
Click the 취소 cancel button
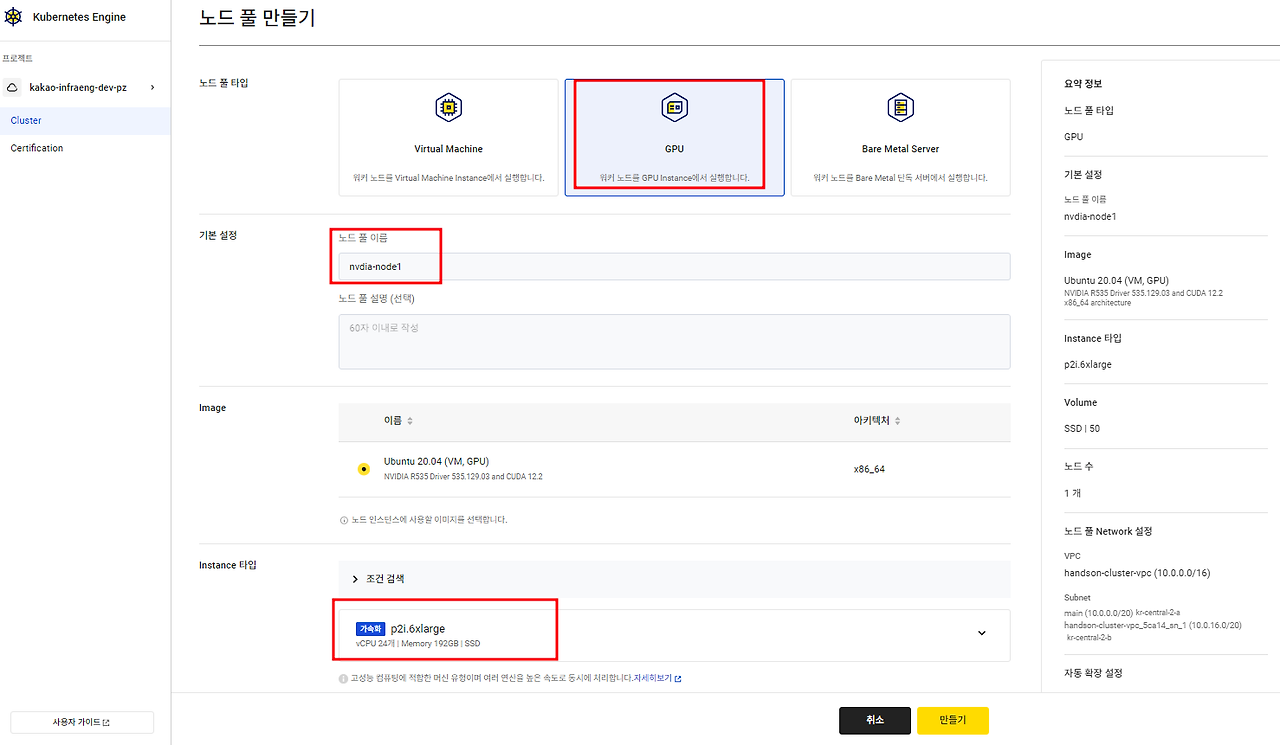875,720
